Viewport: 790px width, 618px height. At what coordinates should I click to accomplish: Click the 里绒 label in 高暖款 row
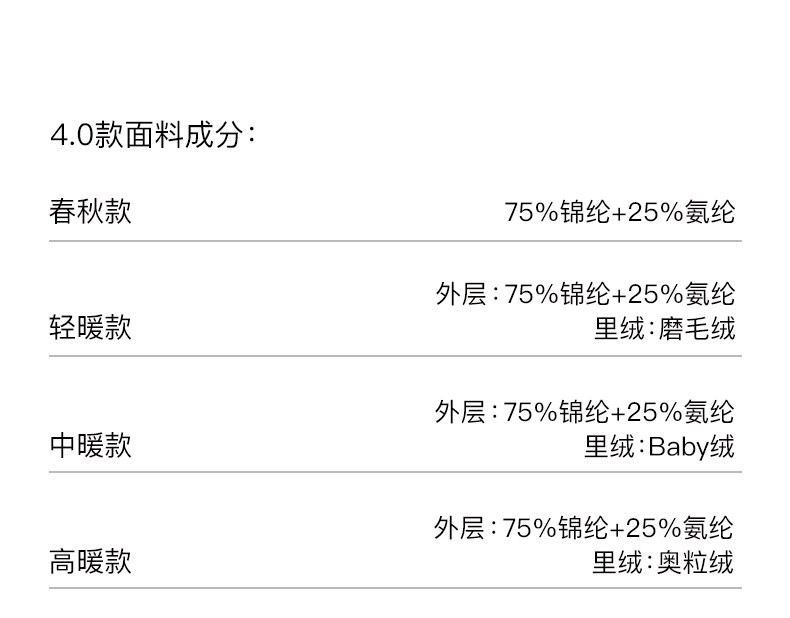pyautogui.click(x=617, y=563)
